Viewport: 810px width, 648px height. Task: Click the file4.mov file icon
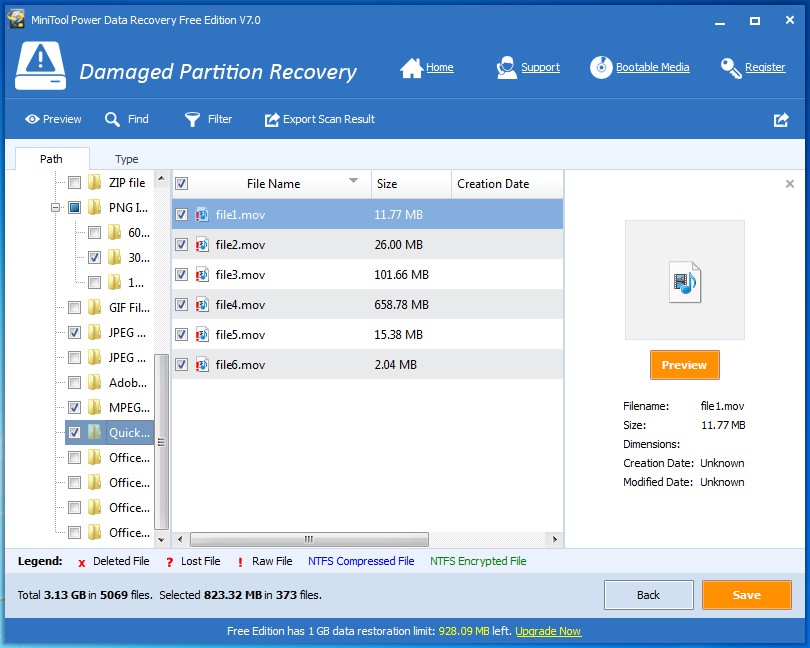pyautogui.click(x=202, y=304)
